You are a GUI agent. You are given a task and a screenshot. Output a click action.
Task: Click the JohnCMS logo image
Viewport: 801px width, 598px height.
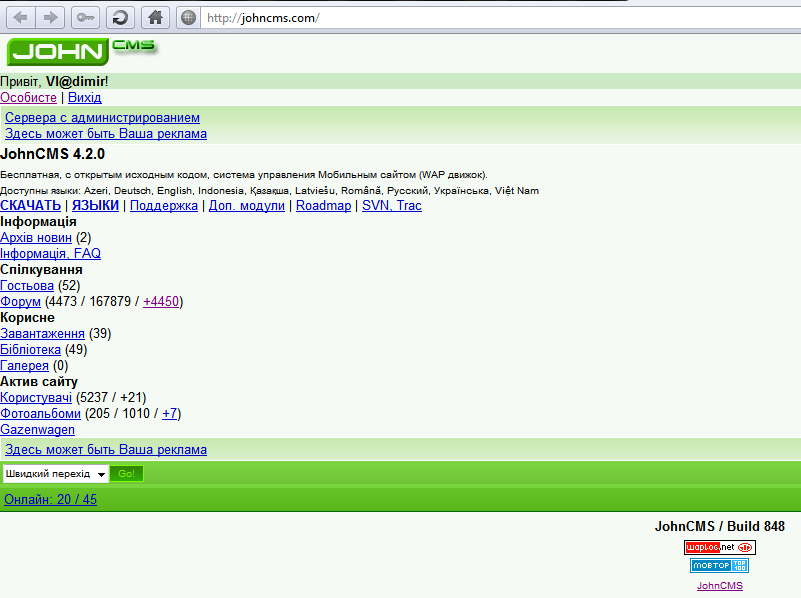tap(82, 52)
